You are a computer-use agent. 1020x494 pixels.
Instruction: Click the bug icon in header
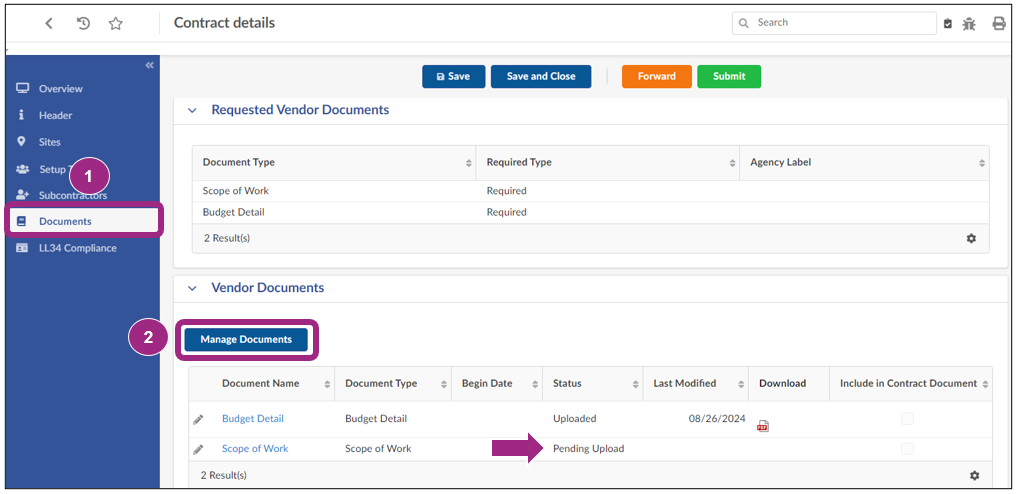tap(969, 23)
